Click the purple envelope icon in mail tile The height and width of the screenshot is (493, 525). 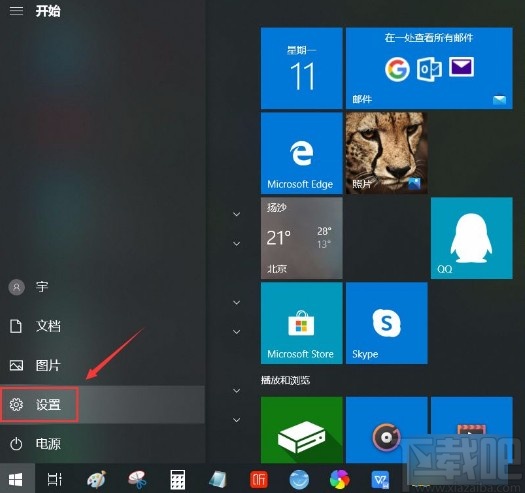point(461,67)
